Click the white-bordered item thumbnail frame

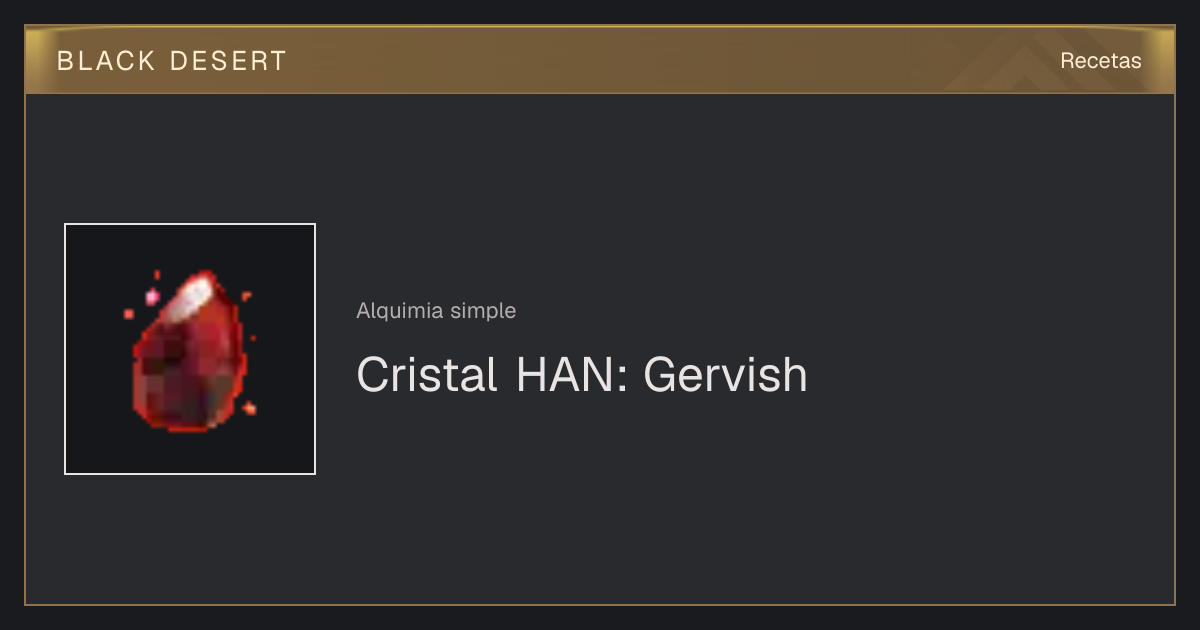click(x=190, y=349)
